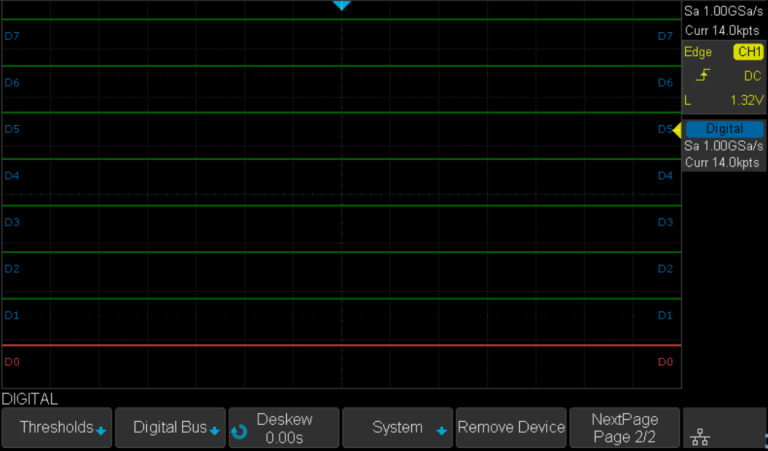Open the System dropdown menu
768x451 pixels.
pos(398,428)
